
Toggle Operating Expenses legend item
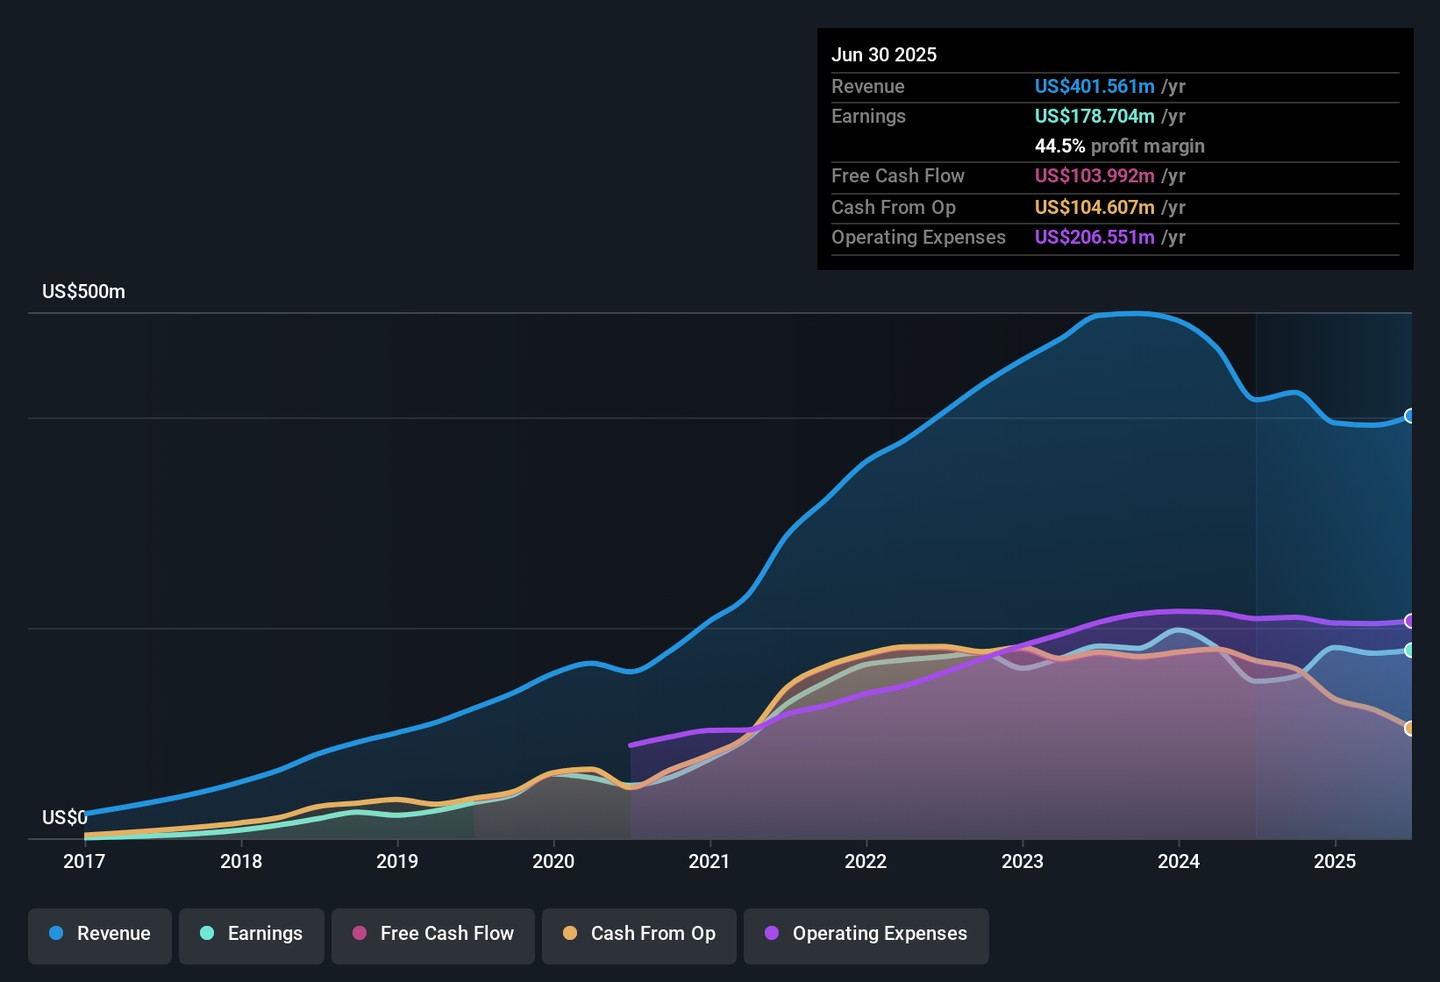pyautogui.click(x=866, y=934)
